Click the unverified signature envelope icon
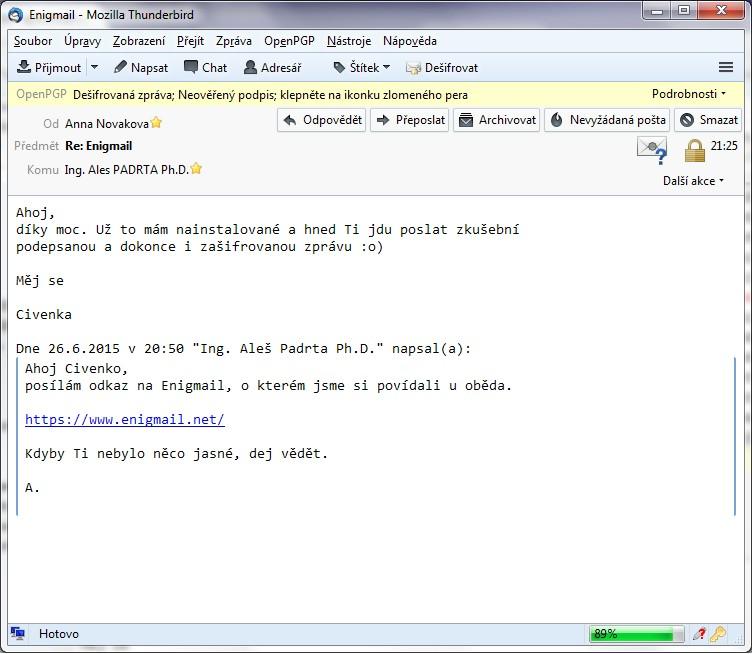 (x=652, y=150)
